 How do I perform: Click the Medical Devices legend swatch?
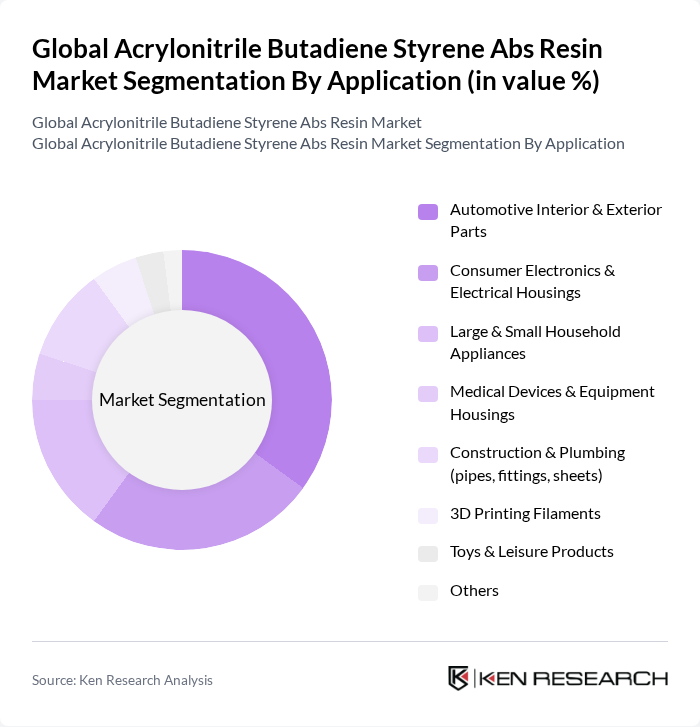[x=428, y=394]
